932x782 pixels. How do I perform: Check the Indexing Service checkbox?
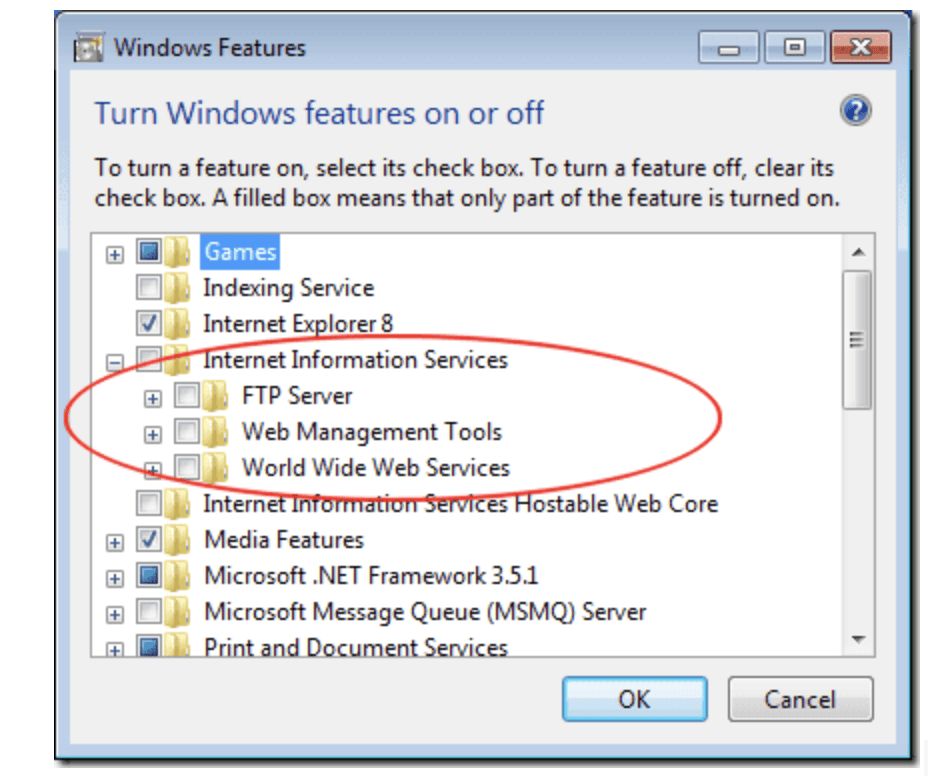(149, 288)
